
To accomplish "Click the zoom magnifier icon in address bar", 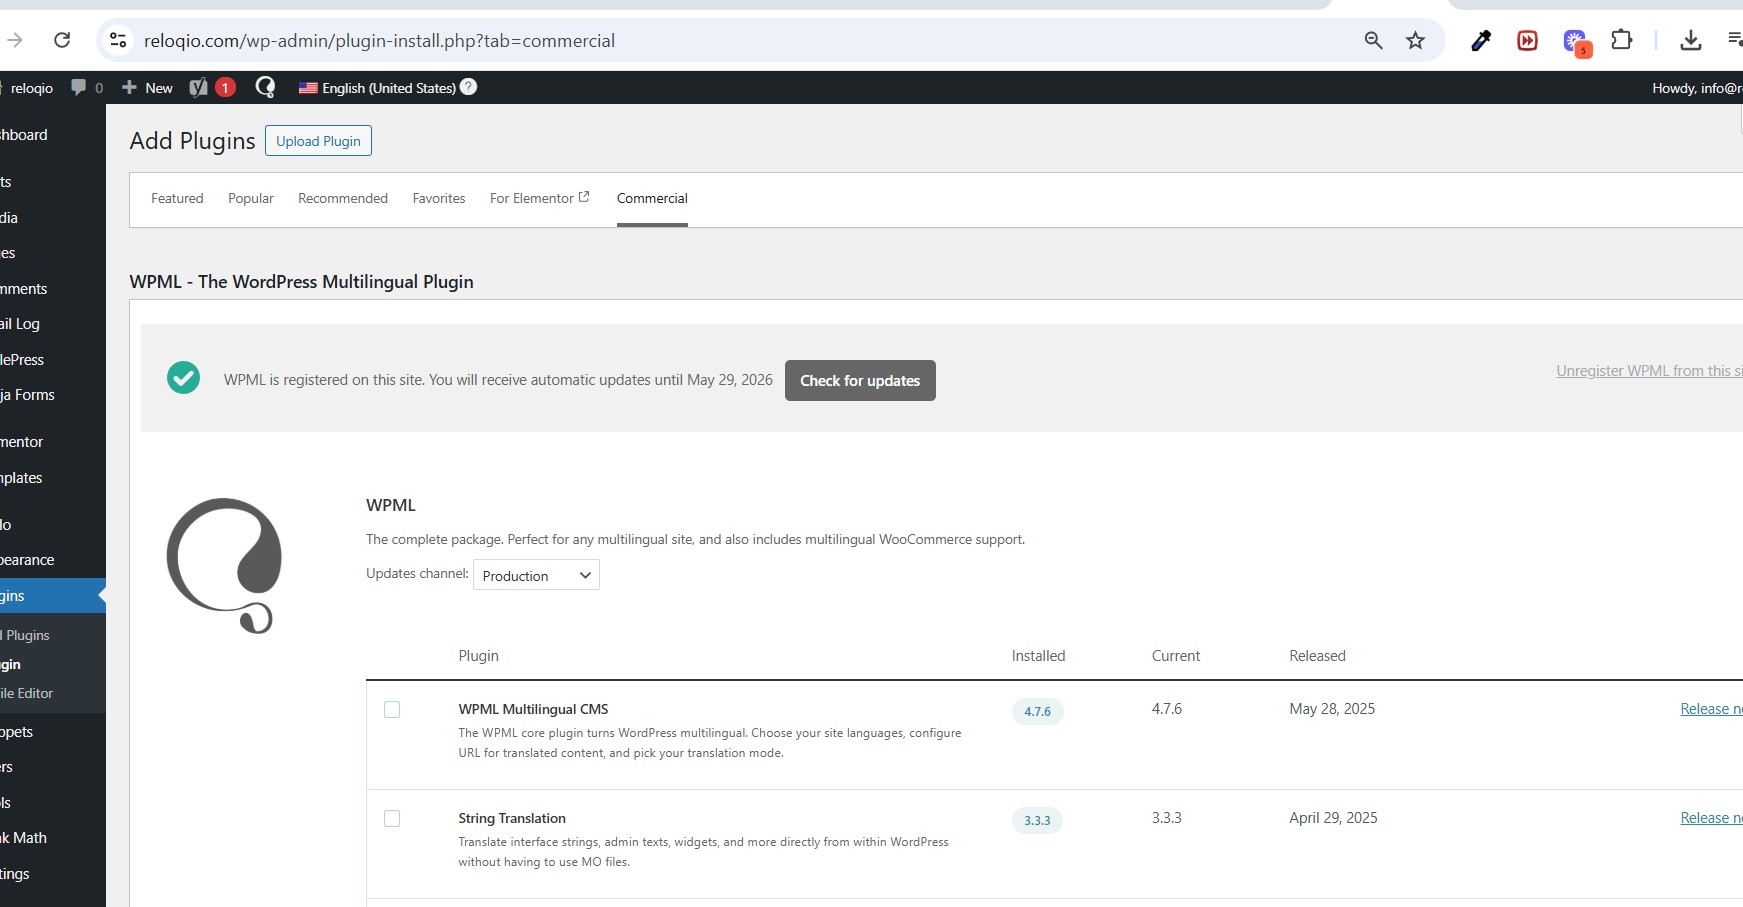I will point(1373,40).
